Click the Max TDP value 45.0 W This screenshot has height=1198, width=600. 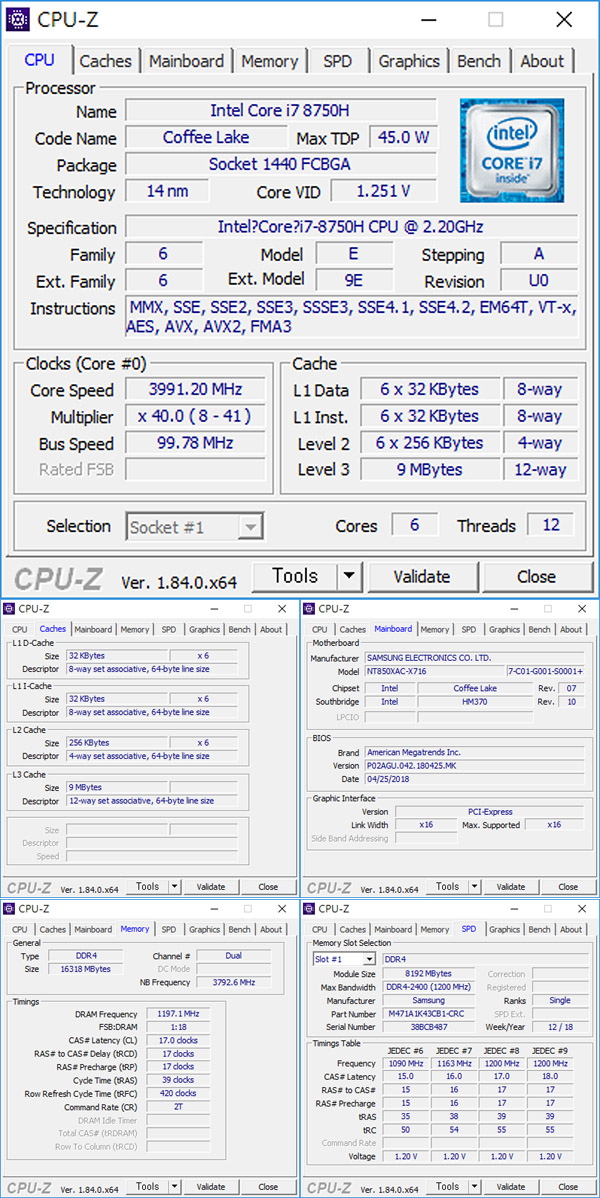[404, 138]
